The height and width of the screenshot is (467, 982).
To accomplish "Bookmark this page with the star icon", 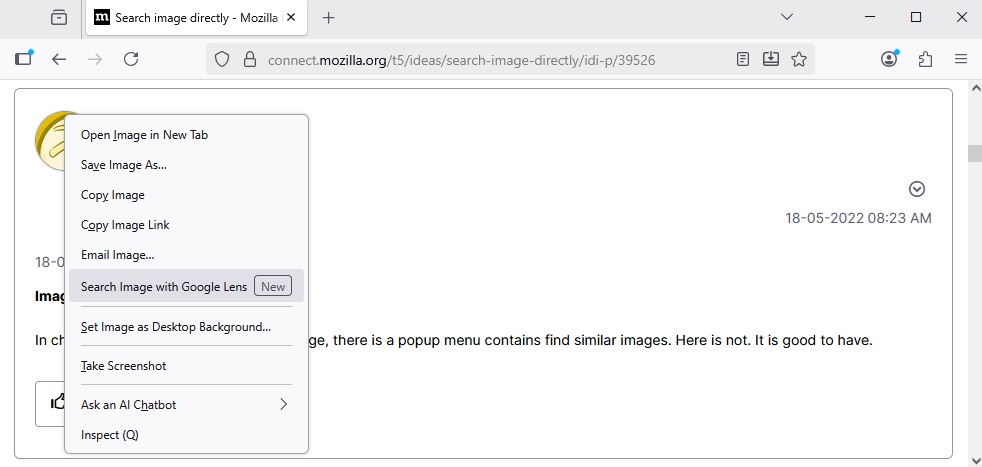I will (799, 59).
